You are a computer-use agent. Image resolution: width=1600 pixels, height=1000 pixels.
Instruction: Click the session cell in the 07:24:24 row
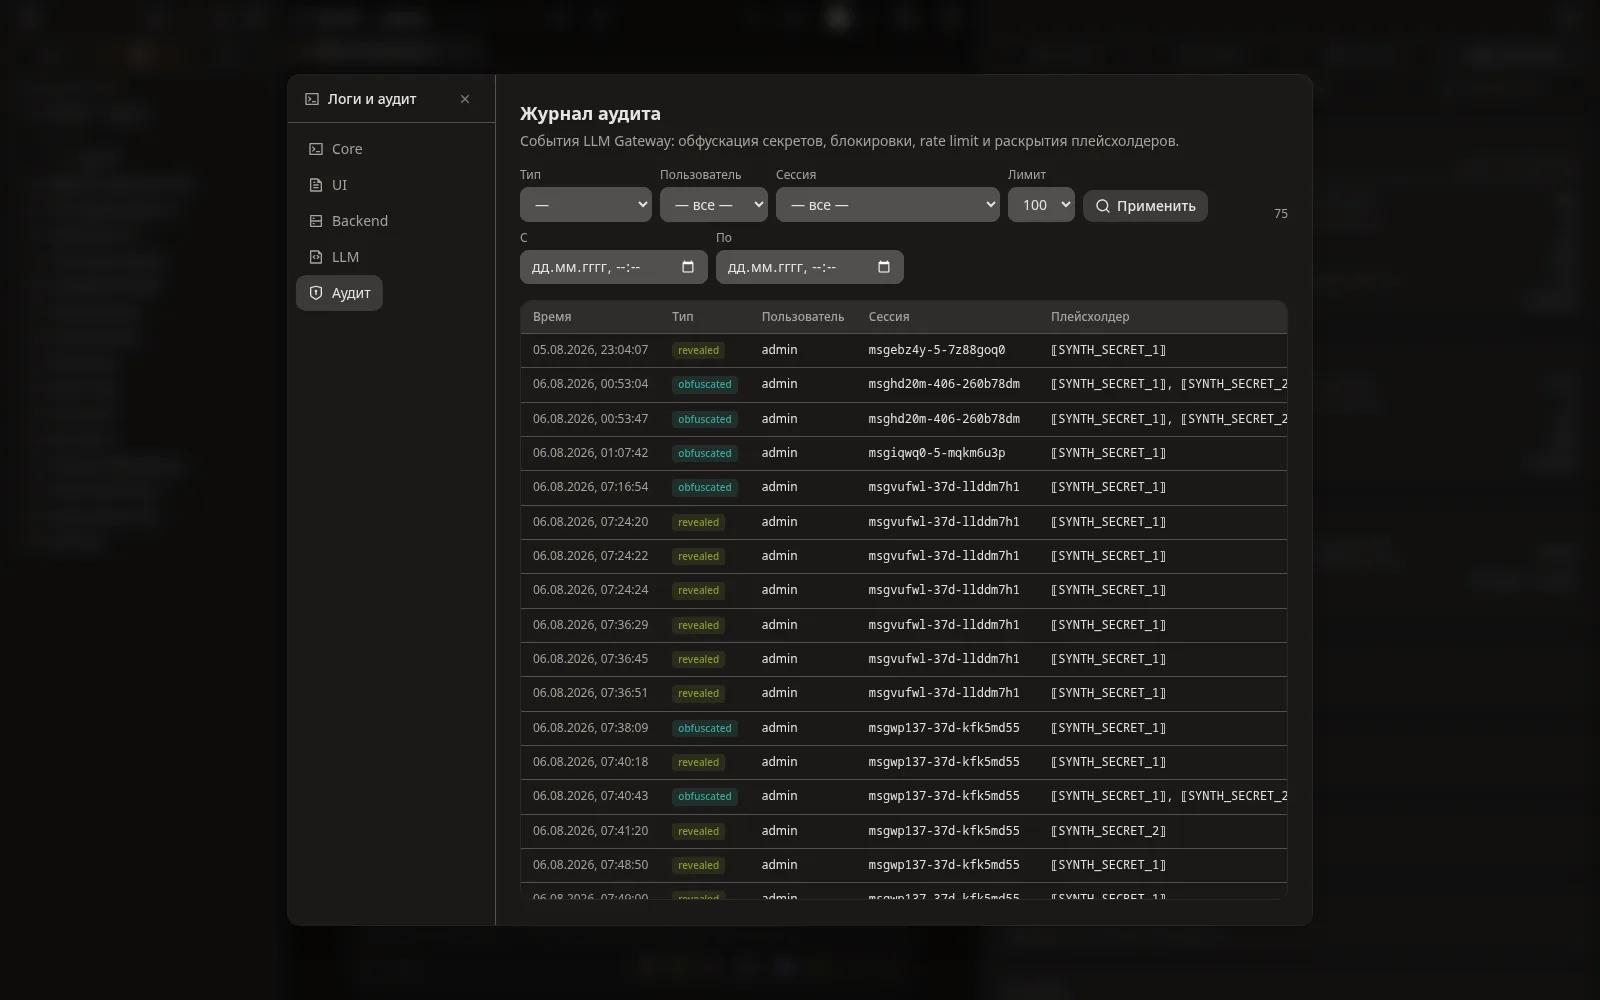coord(944,590)
